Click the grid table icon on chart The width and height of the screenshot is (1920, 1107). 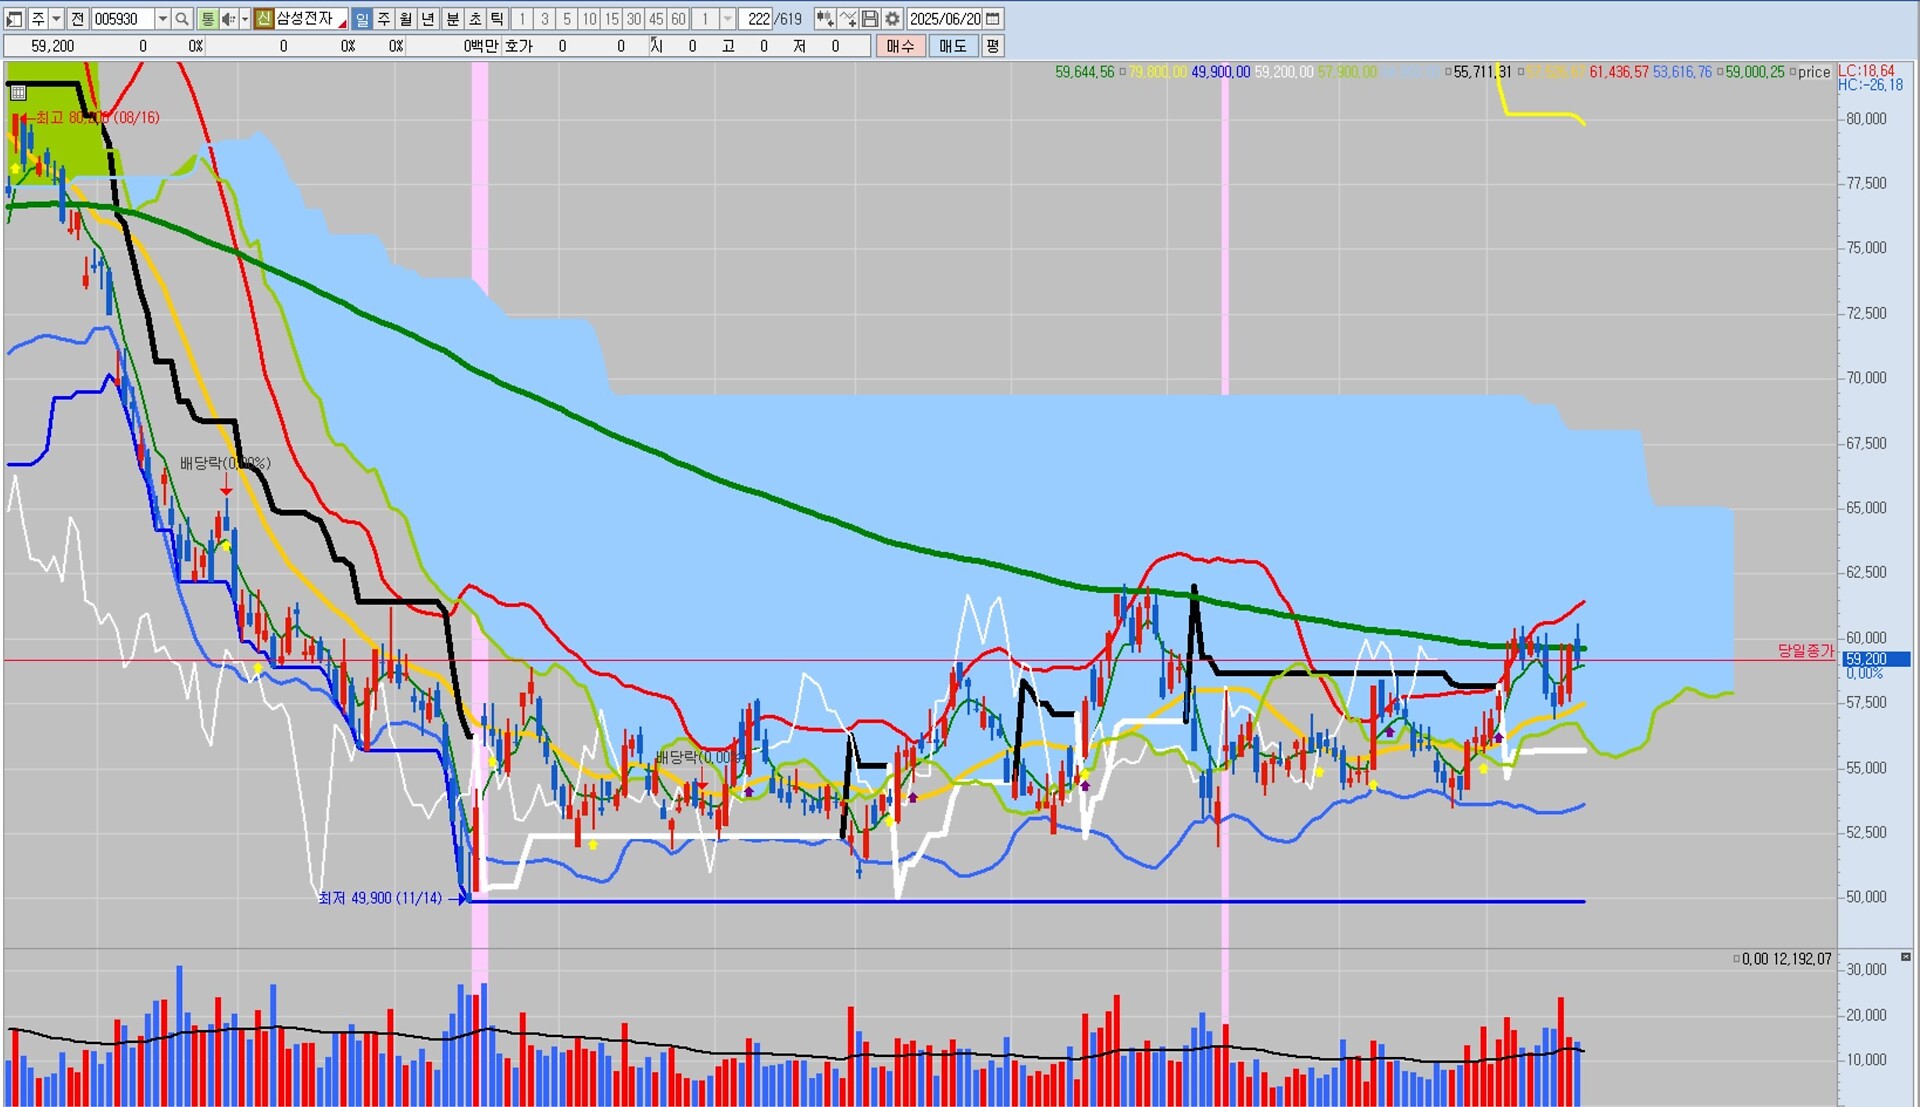pyautogui.click(x=18, y=93)
